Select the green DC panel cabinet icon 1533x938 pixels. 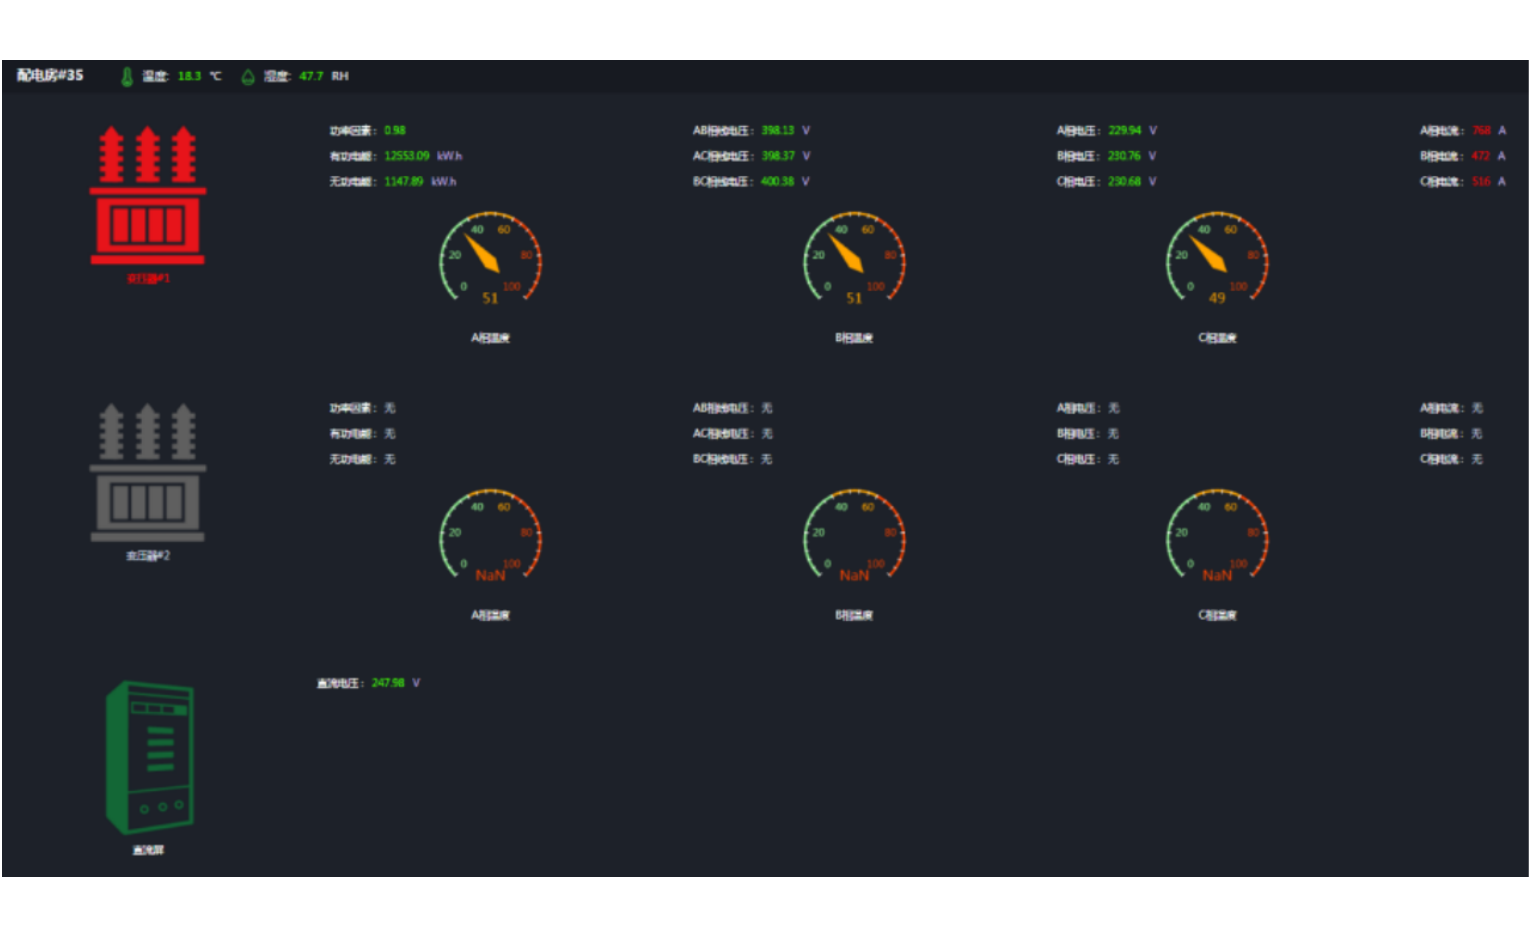pyautogui.click(x=150, y=758)
